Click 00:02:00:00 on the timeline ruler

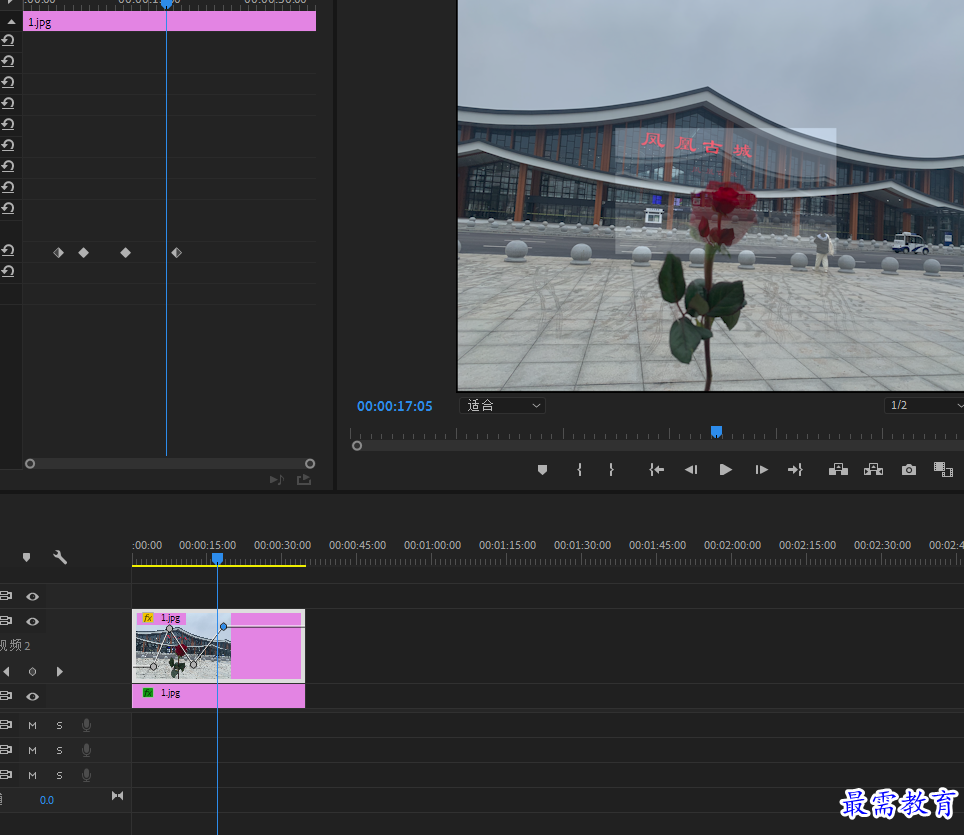732,545
